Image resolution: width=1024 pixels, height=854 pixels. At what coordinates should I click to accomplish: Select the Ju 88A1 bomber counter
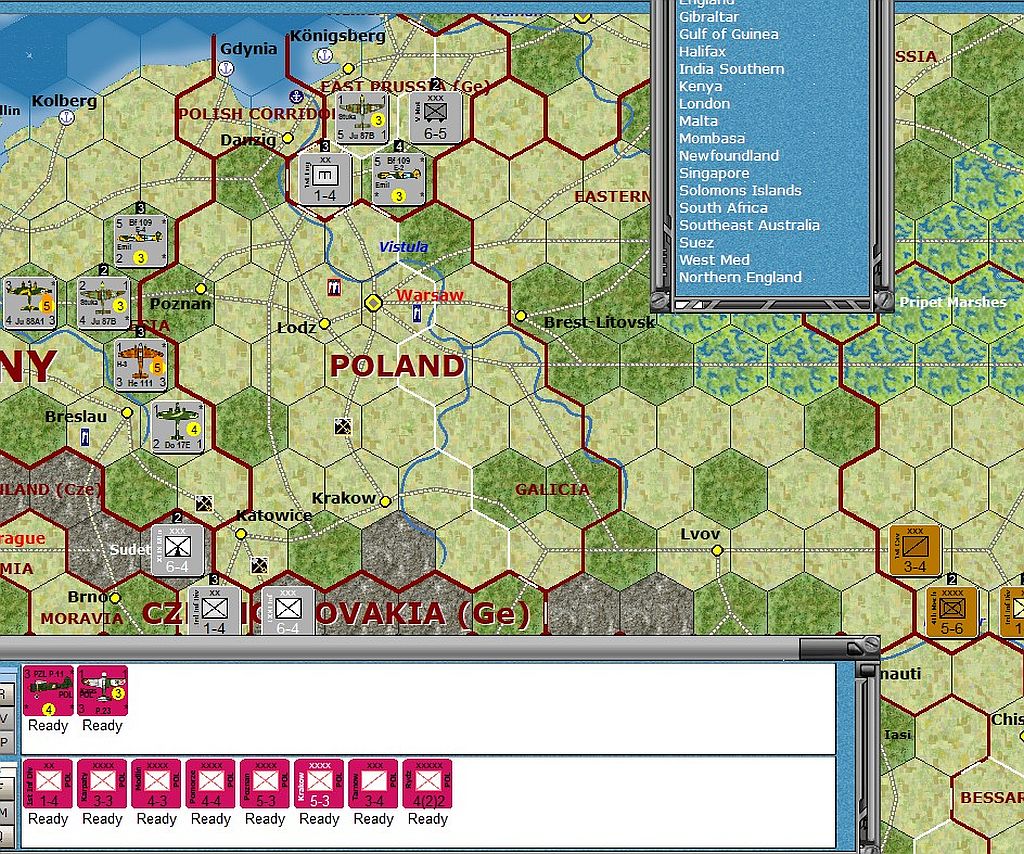(29, 304)
